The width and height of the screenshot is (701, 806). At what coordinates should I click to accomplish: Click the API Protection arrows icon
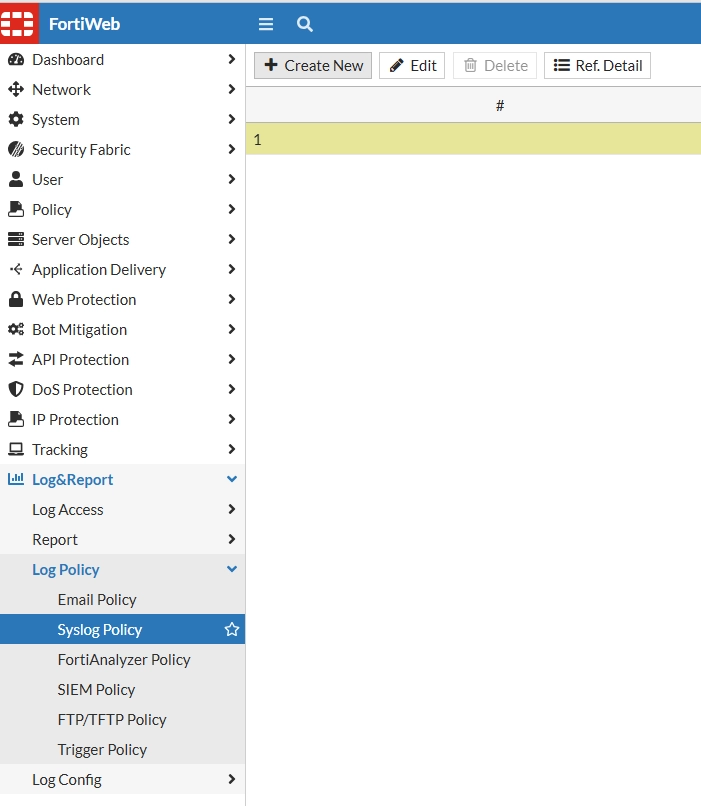tap(16, 359)
